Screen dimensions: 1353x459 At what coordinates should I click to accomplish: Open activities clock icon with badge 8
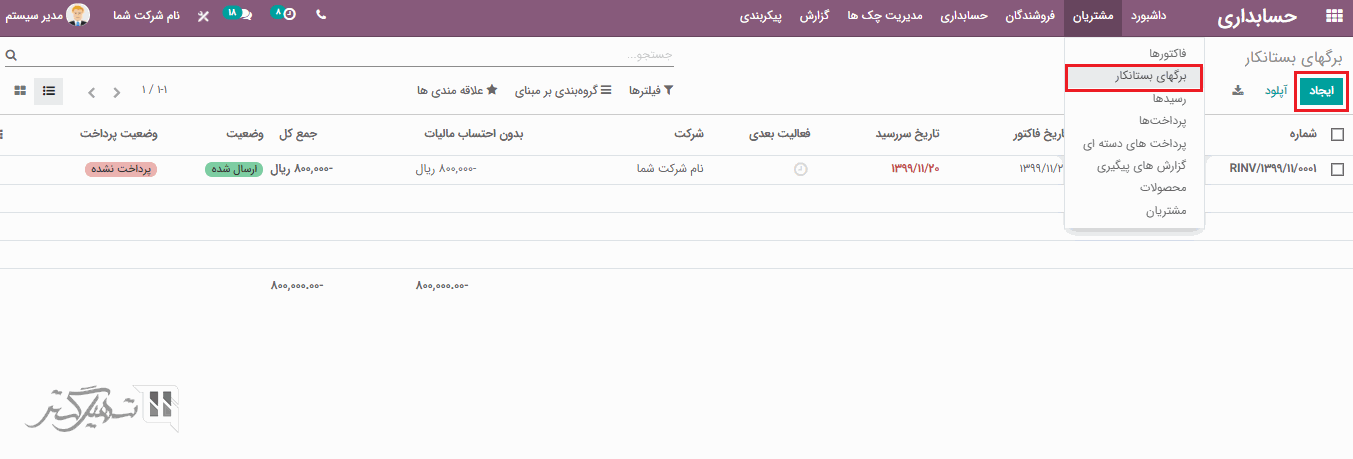click(286, 15)
